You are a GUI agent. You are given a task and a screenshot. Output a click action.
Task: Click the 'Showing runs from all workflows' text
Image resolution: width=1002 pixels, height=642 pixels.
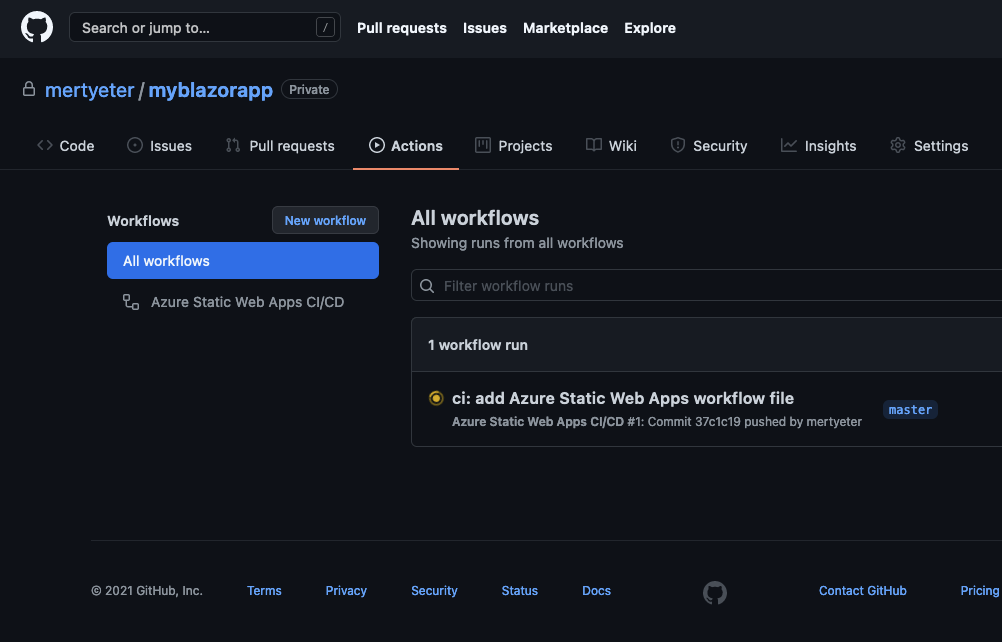tap(517, 243)
